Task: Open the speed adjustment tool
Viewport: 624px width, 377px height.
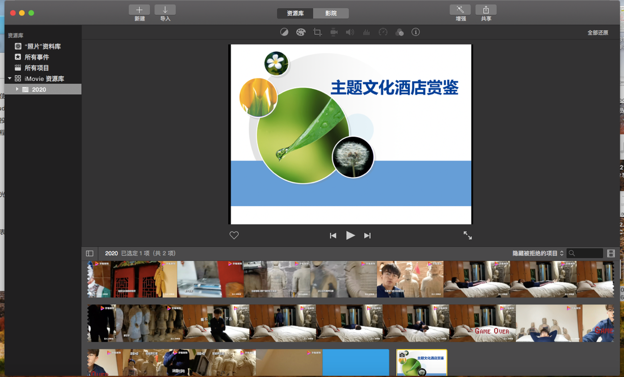Action: pos(383,32)
